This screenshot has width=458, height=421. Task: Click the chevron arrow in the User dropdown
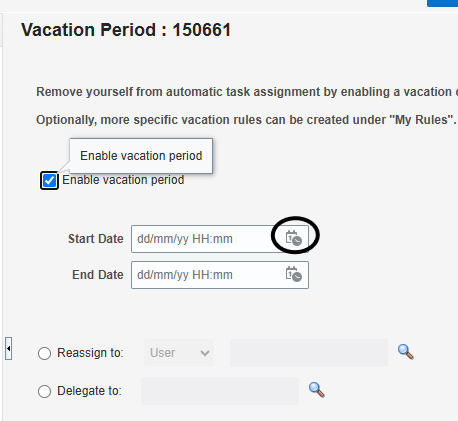(x=205, y=353)
